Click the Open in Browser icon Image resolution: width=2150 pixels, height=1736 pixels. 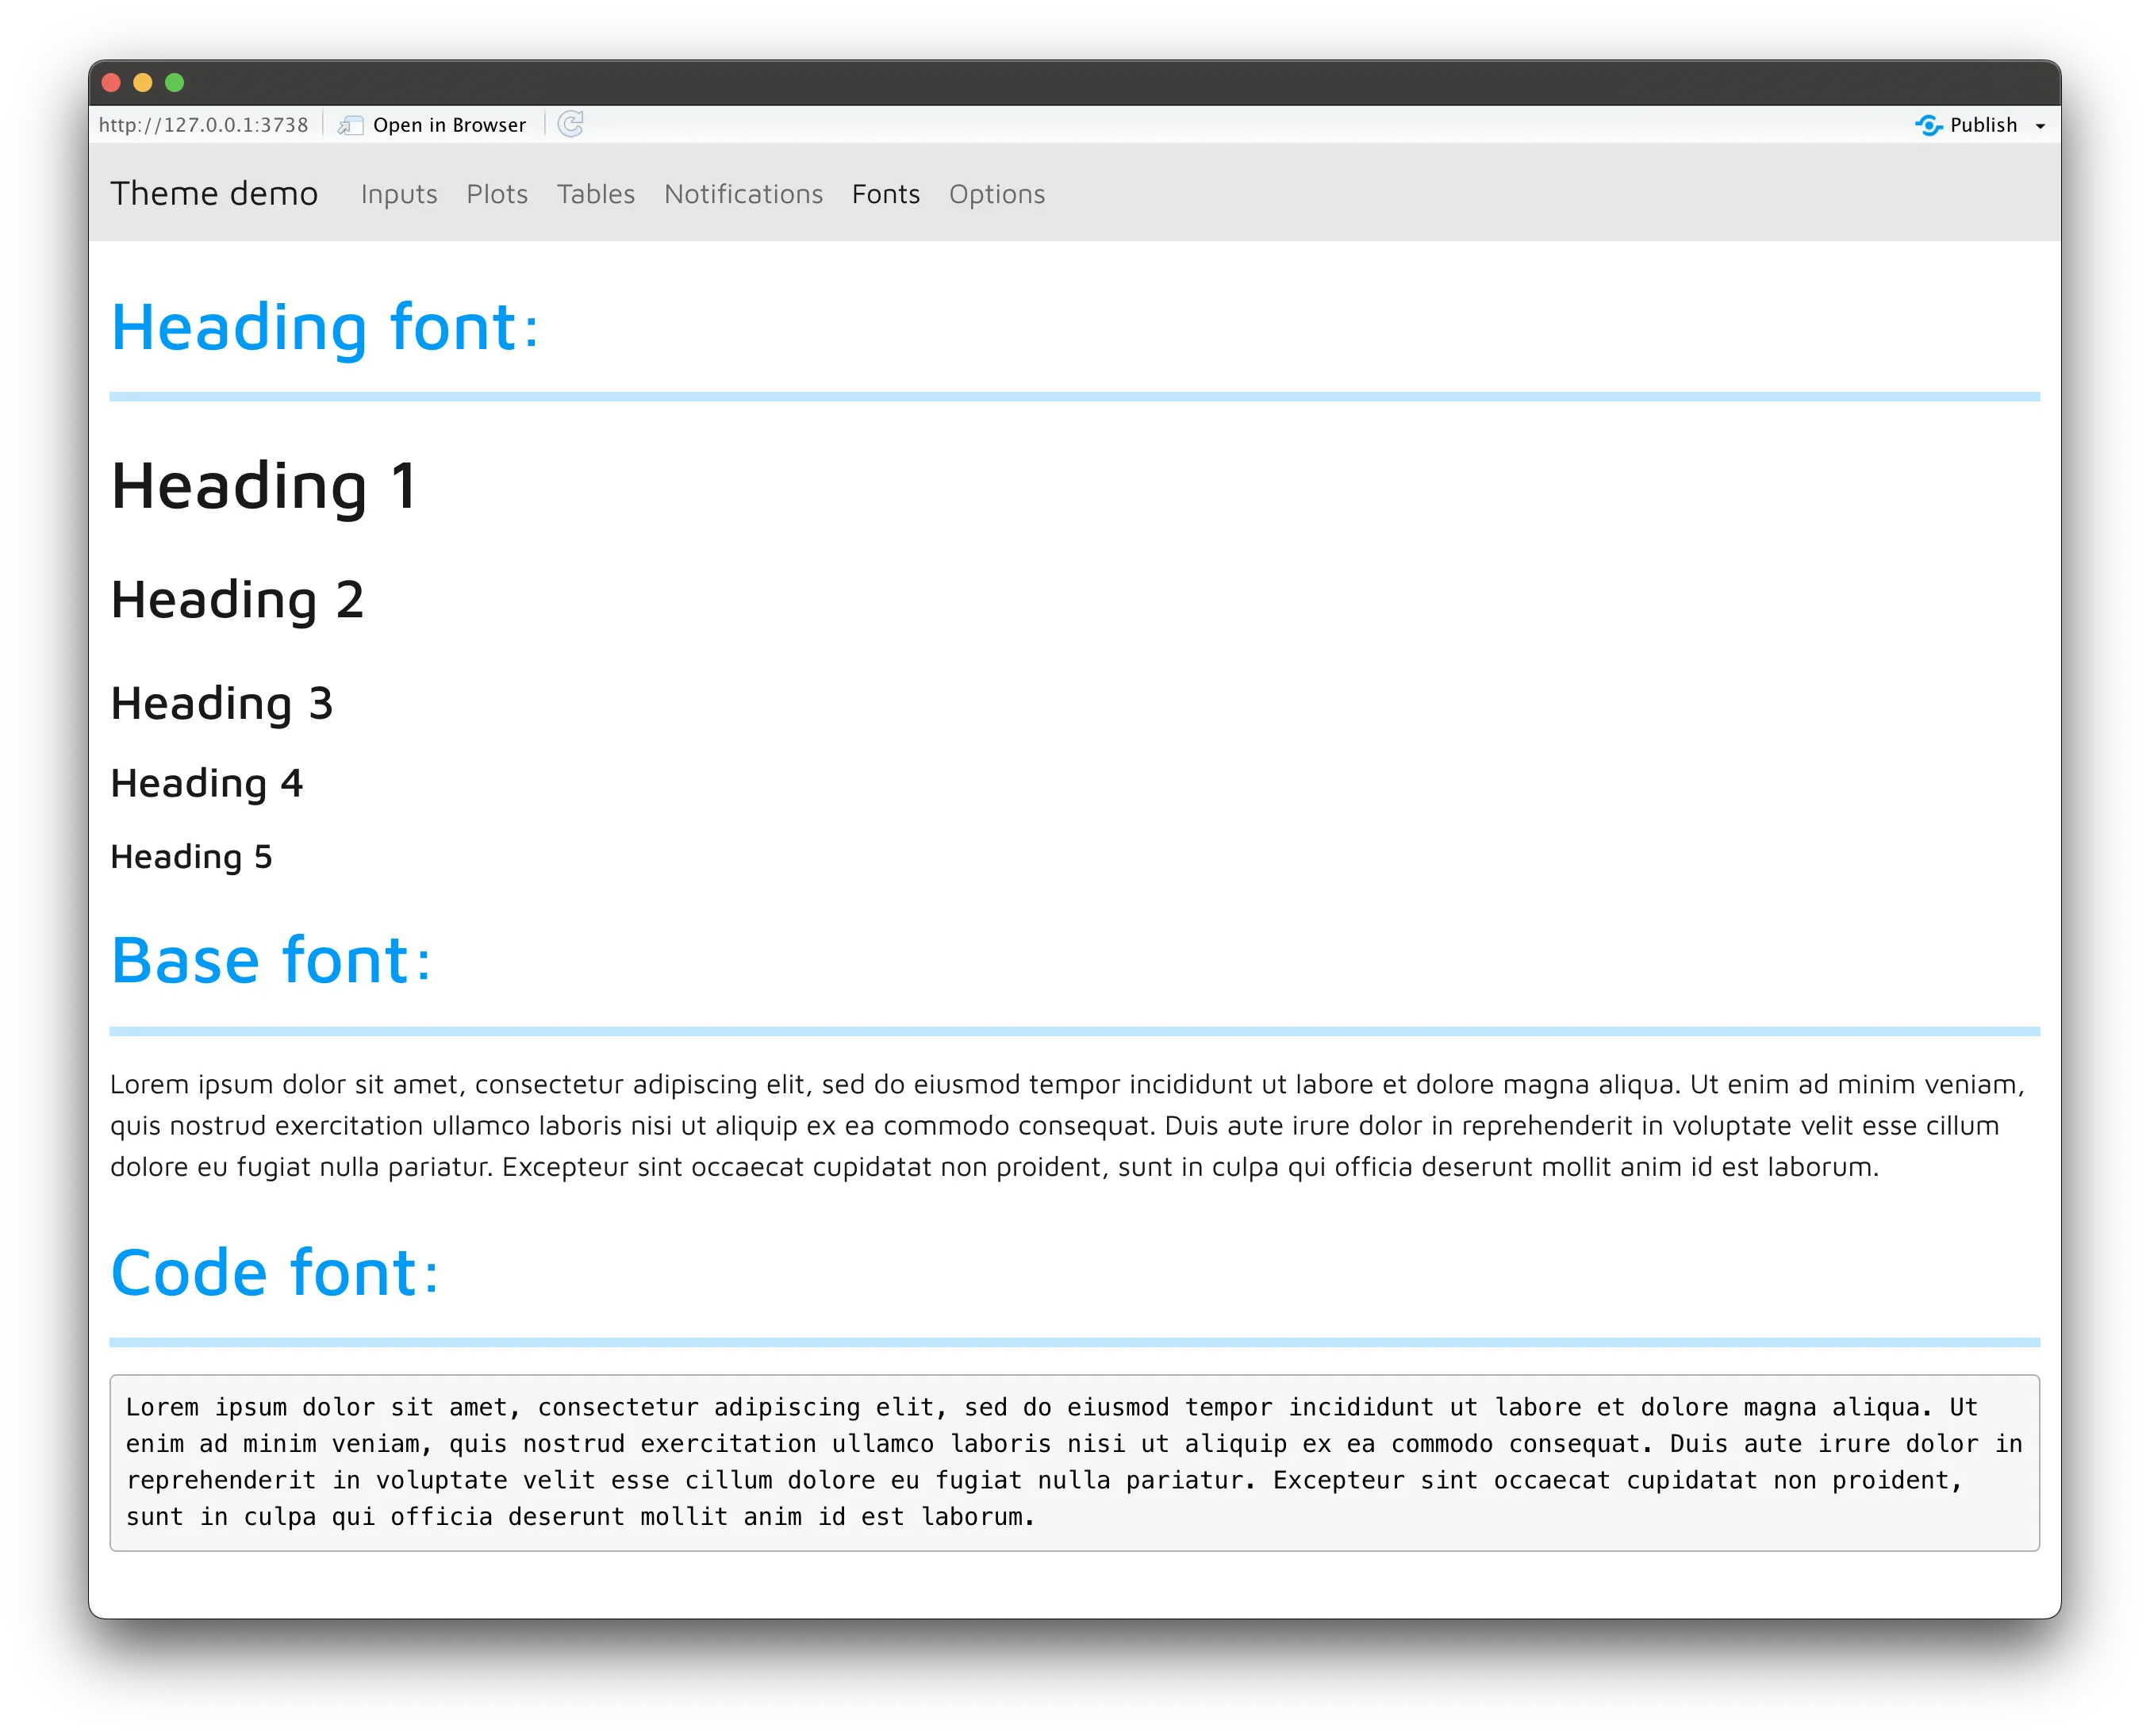(350, 125)
